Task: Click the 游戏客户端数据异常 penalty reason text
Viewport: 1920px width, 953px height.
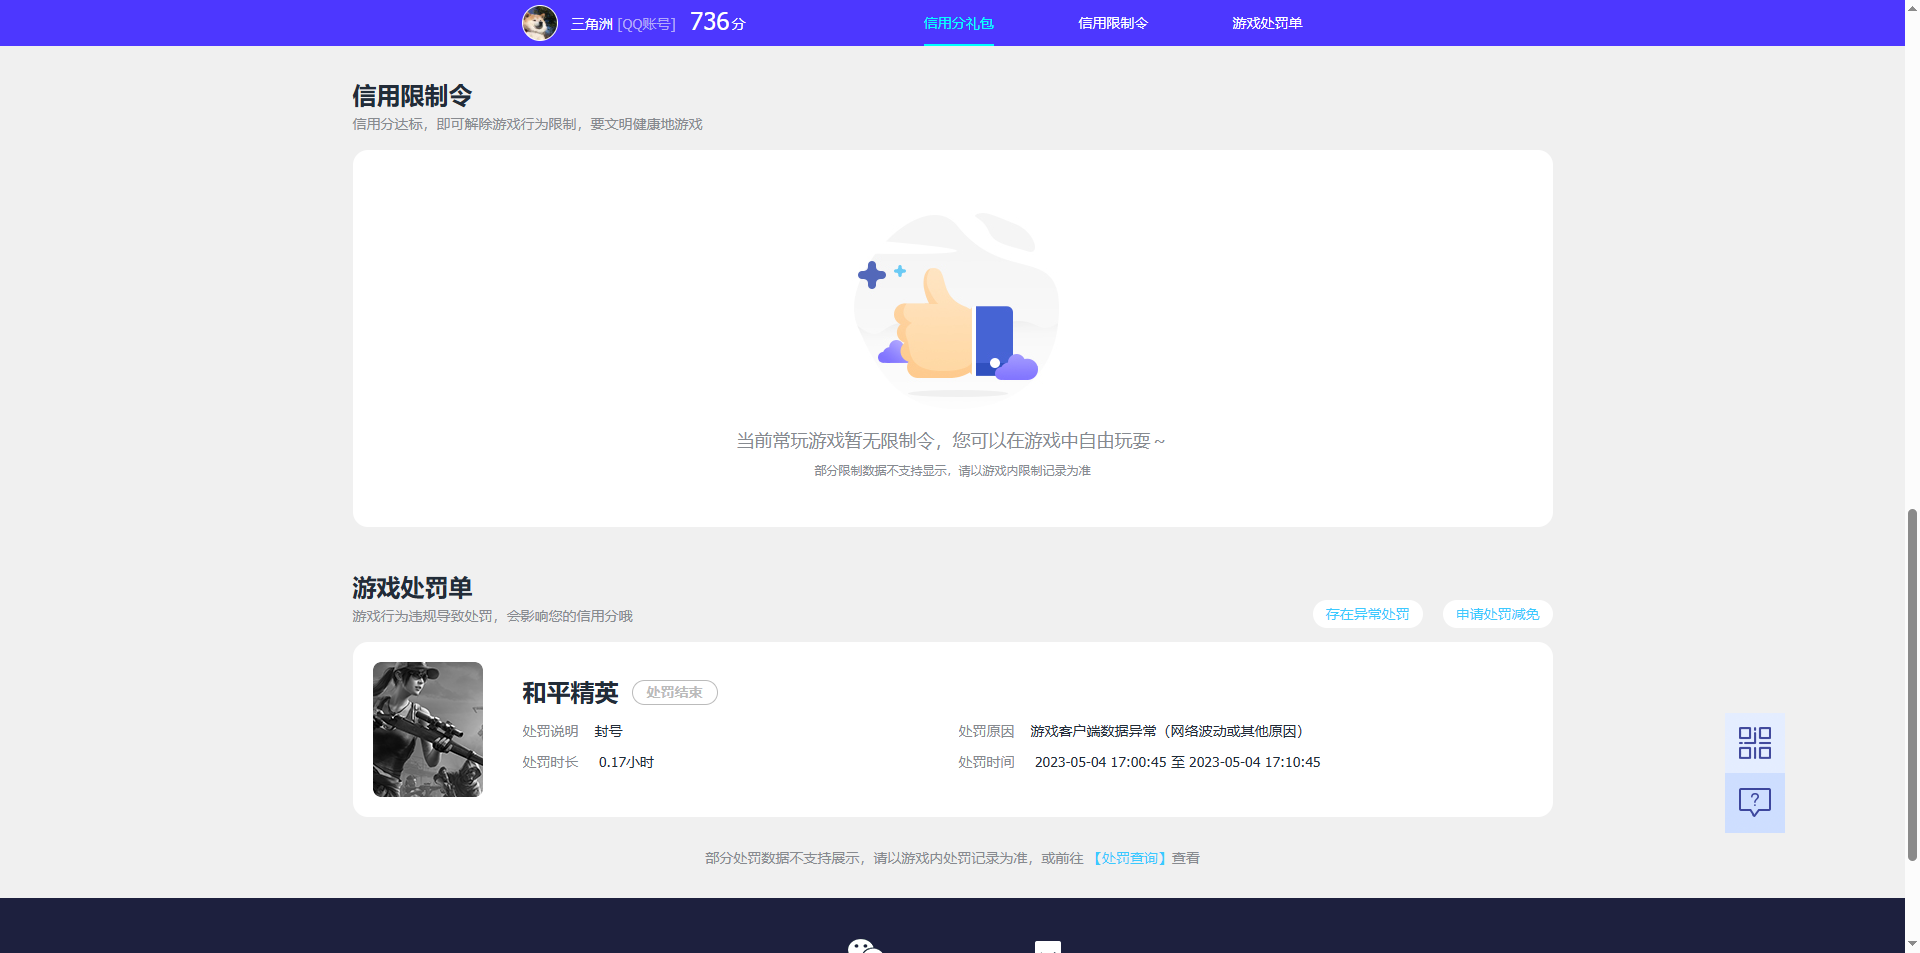Action: pyautogui.click(x=1166, y=731)
